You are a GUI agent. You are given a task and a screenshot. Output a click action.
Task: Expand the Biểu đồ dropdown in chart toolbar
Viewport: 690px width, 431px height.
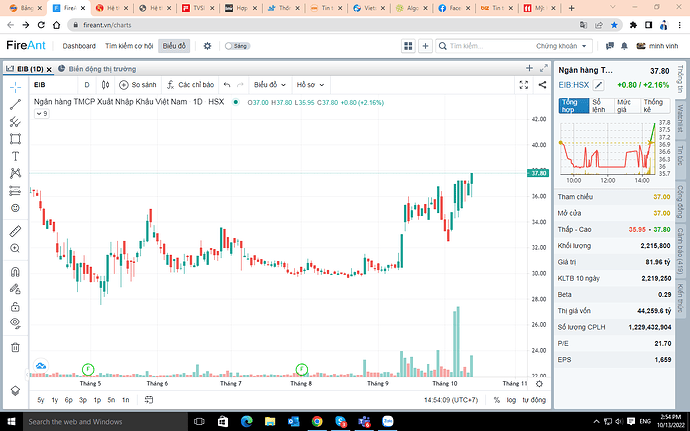[x=270, y=85]
